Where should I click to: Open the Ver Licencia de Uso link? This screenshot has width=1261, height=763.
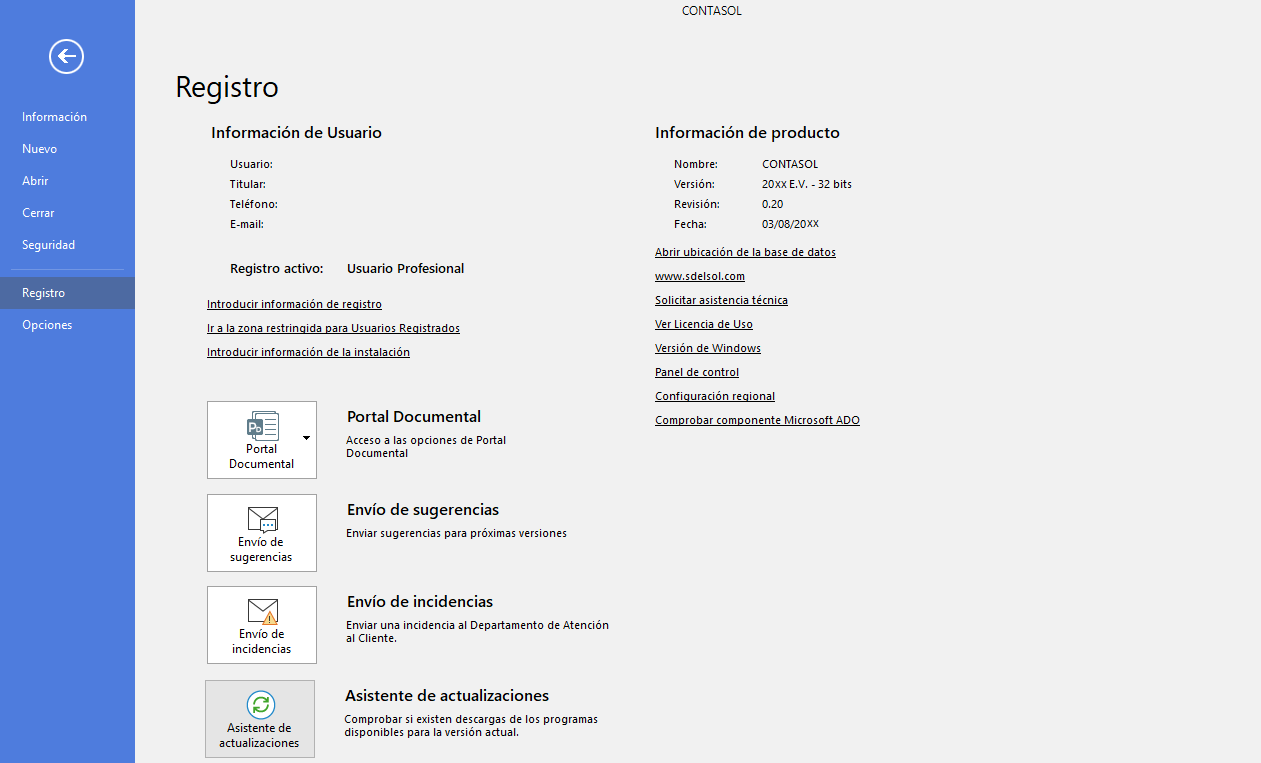[x=704, y=324]
